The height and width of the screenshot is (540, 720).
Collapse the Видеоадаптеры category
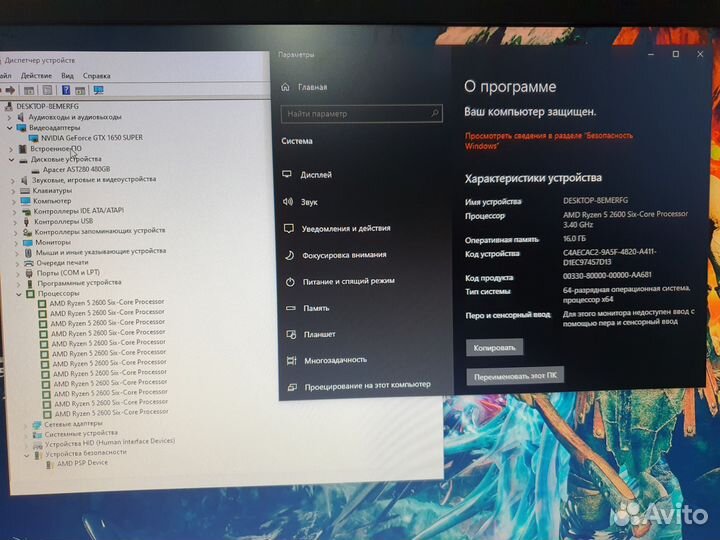pos(10,128)
